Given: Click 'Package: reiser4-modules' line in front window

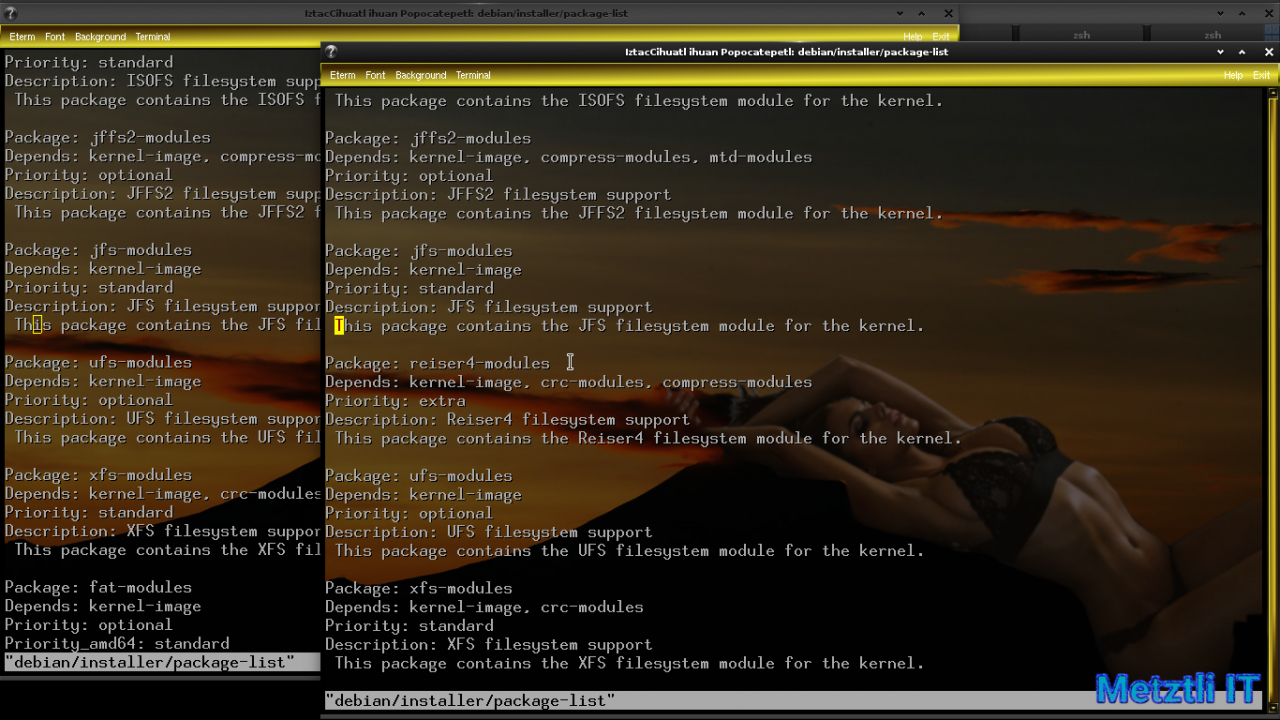Looking at the screenshot, I should tap(437, 363).
